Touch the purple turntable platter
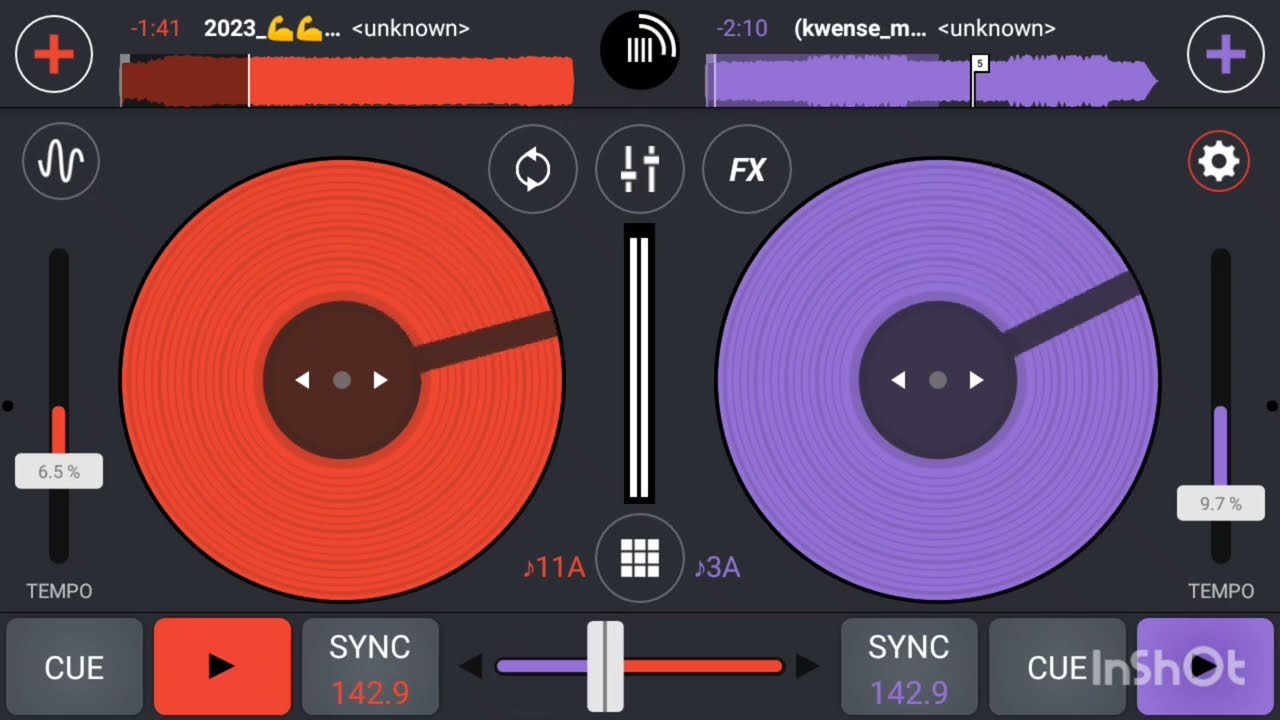 [x=938, y=380]
